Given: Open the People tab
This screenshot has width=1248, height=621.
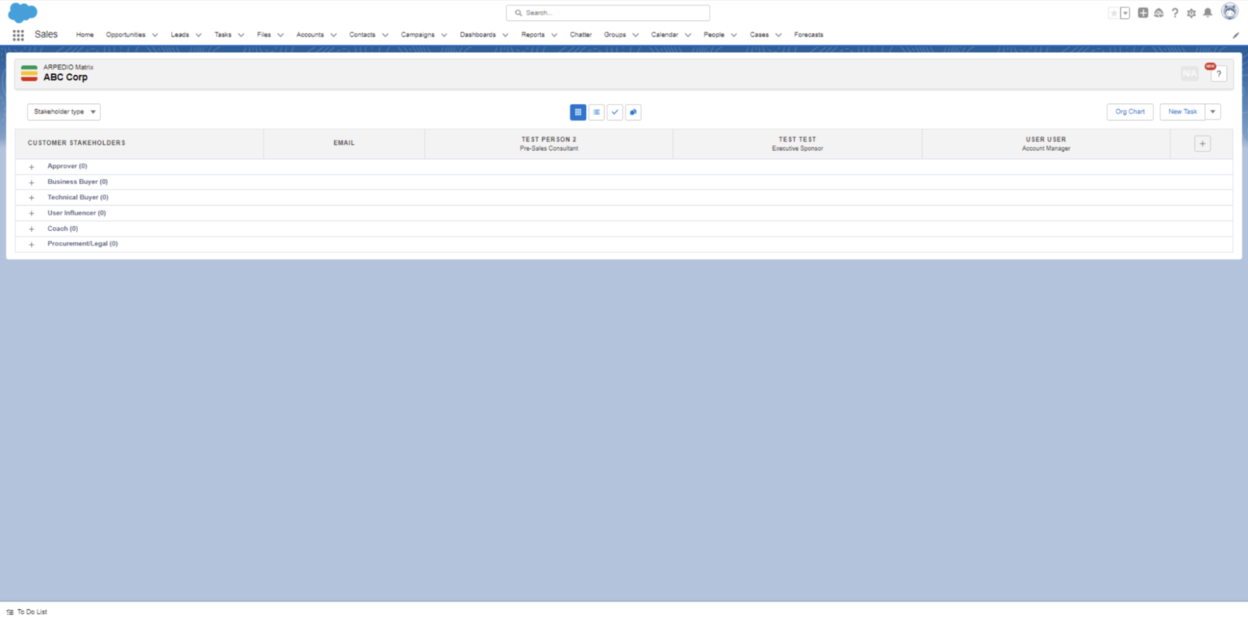Looking at the screenshot, I should click(x=714, y=35).
